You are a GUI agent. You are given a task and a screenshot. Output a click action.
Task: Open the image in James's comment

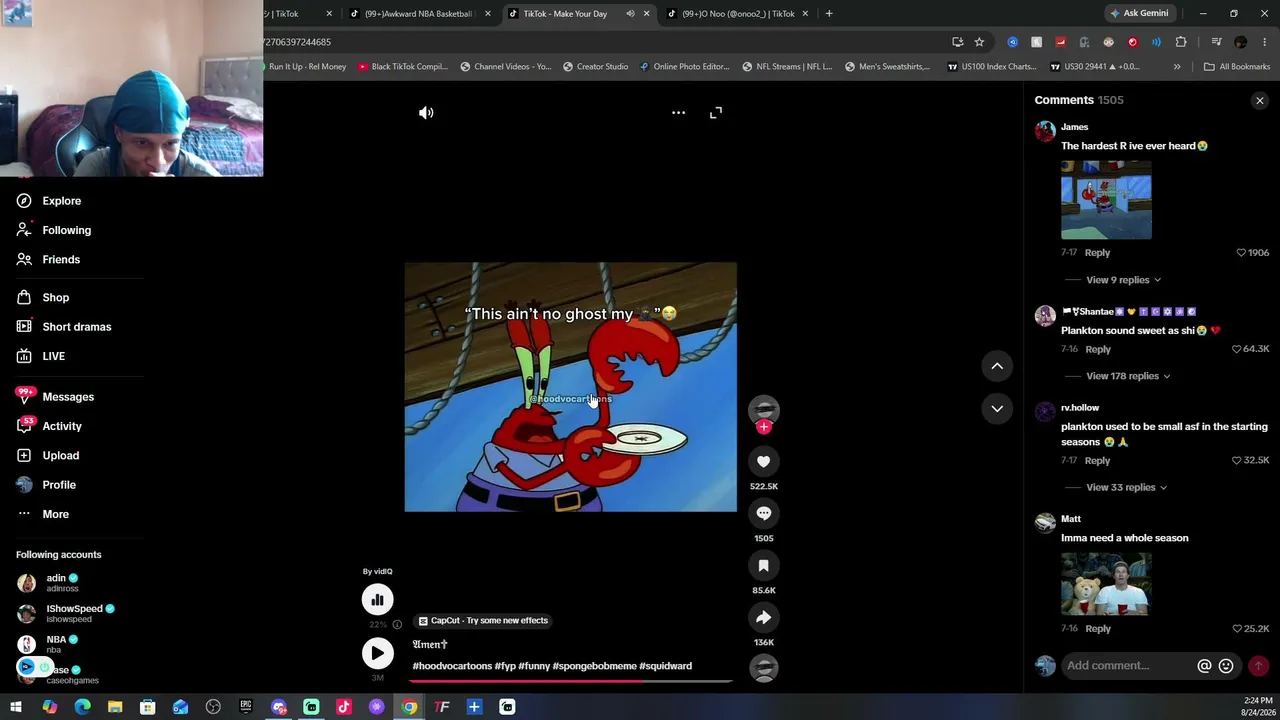[1106, 200]
